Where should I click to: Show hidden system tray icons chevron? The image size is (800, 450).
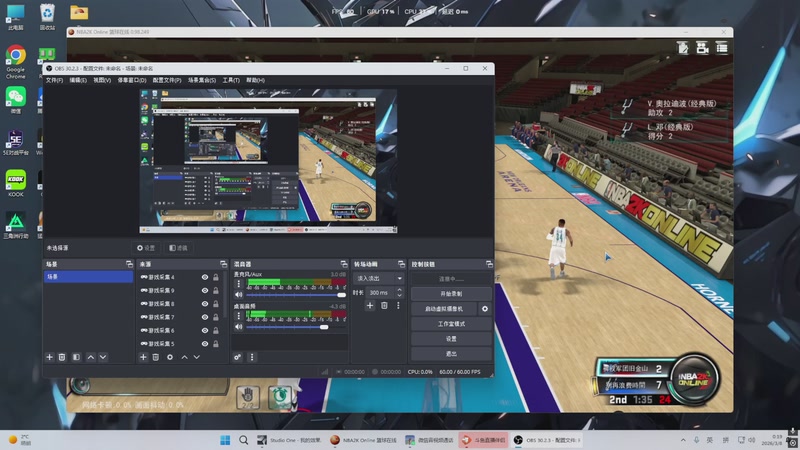coord(683,440)
